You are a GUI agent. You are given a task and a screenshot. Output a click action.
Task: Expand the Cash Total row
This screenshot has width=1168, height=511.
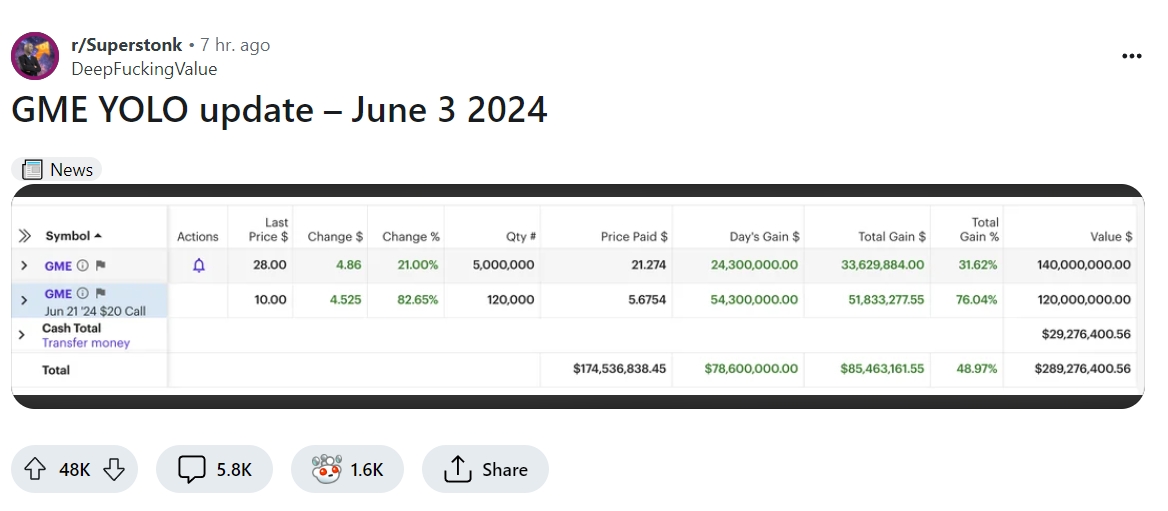point(22,335)
